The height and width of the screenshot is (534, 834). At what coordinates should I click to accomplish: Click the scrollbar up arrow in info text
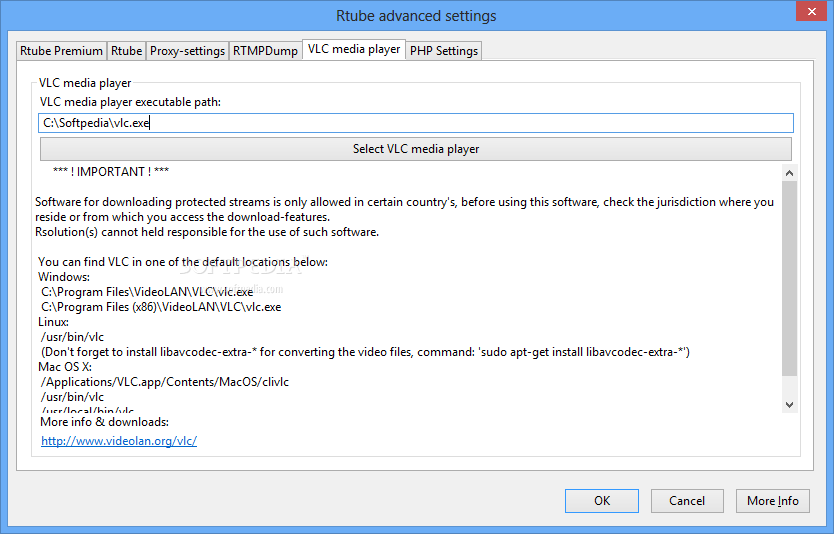[x=789, y=173]
